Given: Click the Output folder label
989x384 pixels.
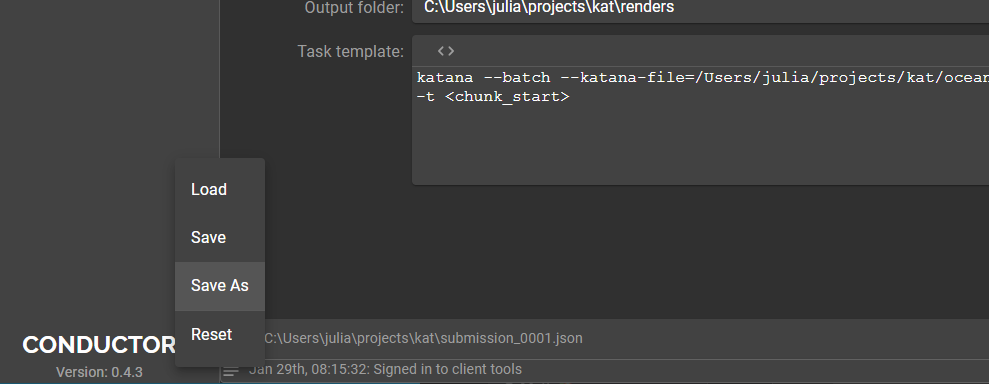Looking at the screenshot, I should 354,8.
